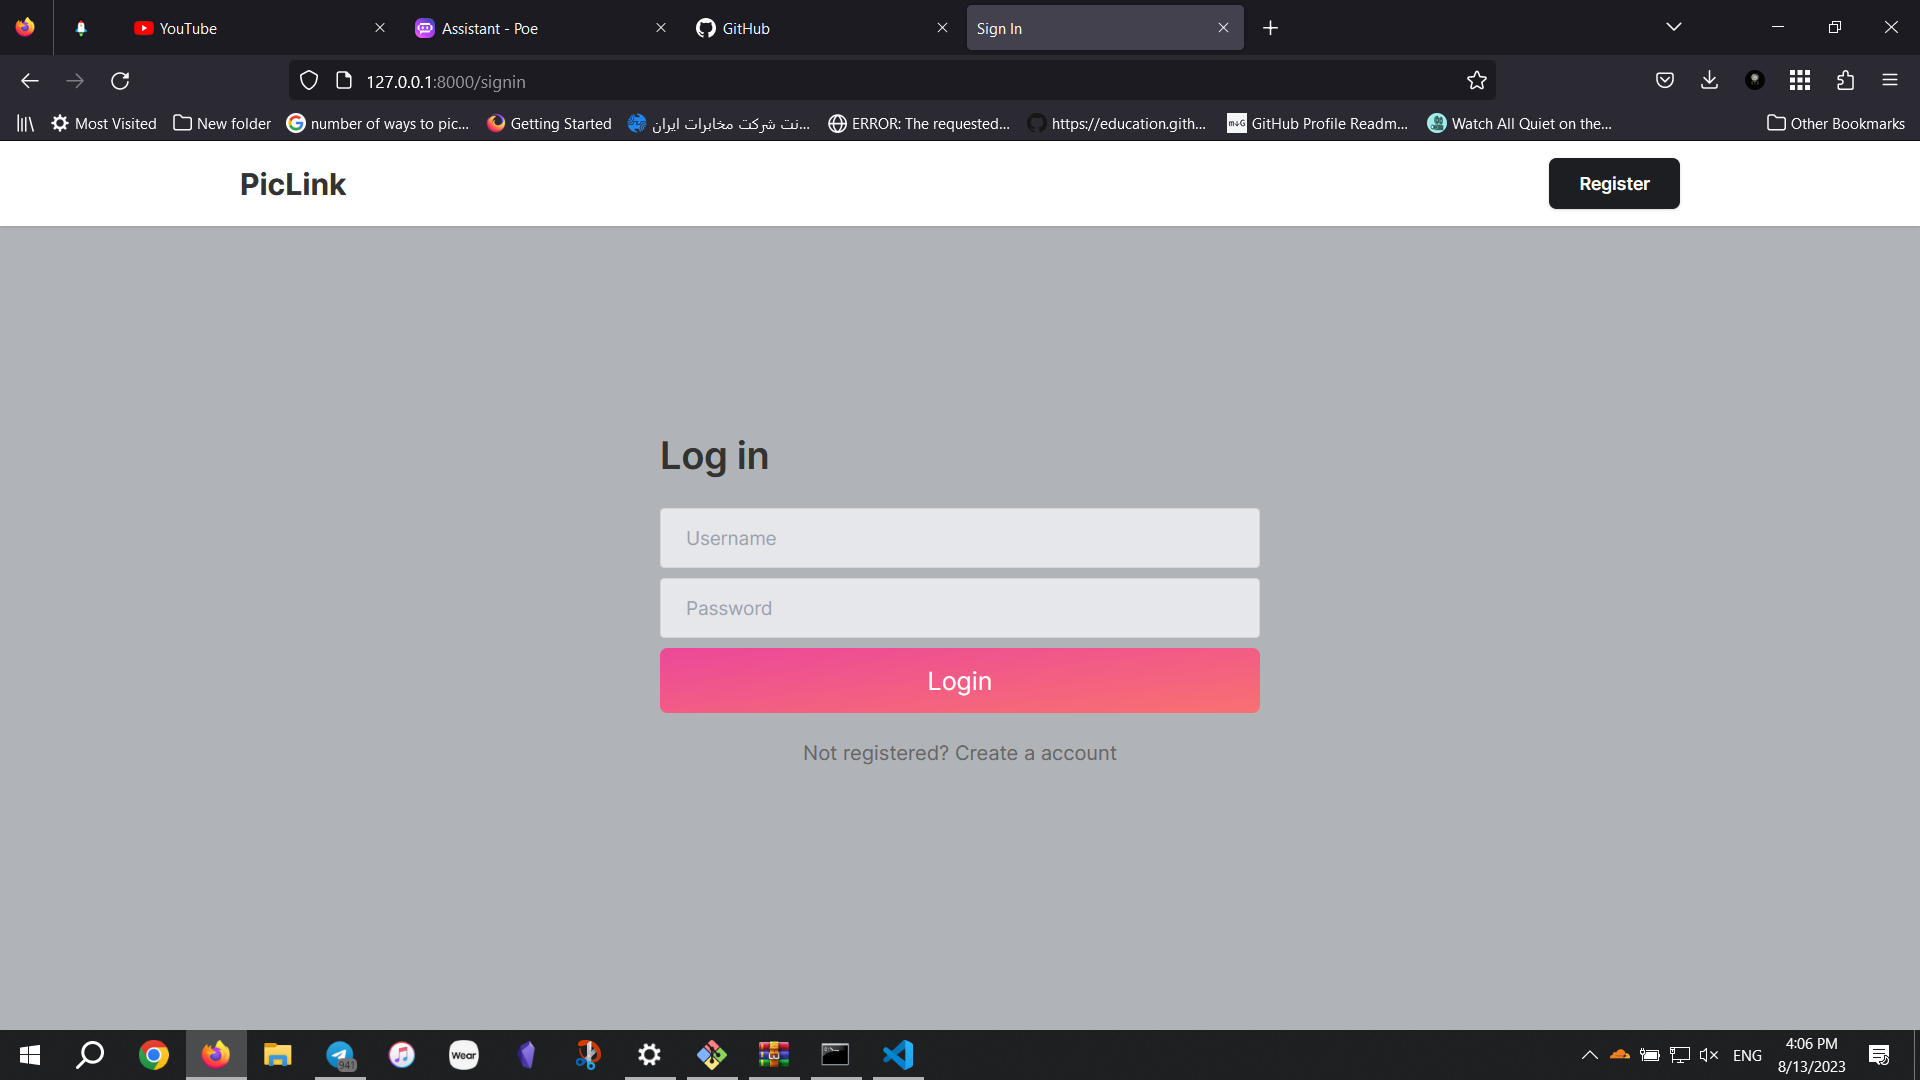The width and height of the screenshot is (1920, 1080).
Task: Open Telegram from the taskbar
Action: [340, 1054]
